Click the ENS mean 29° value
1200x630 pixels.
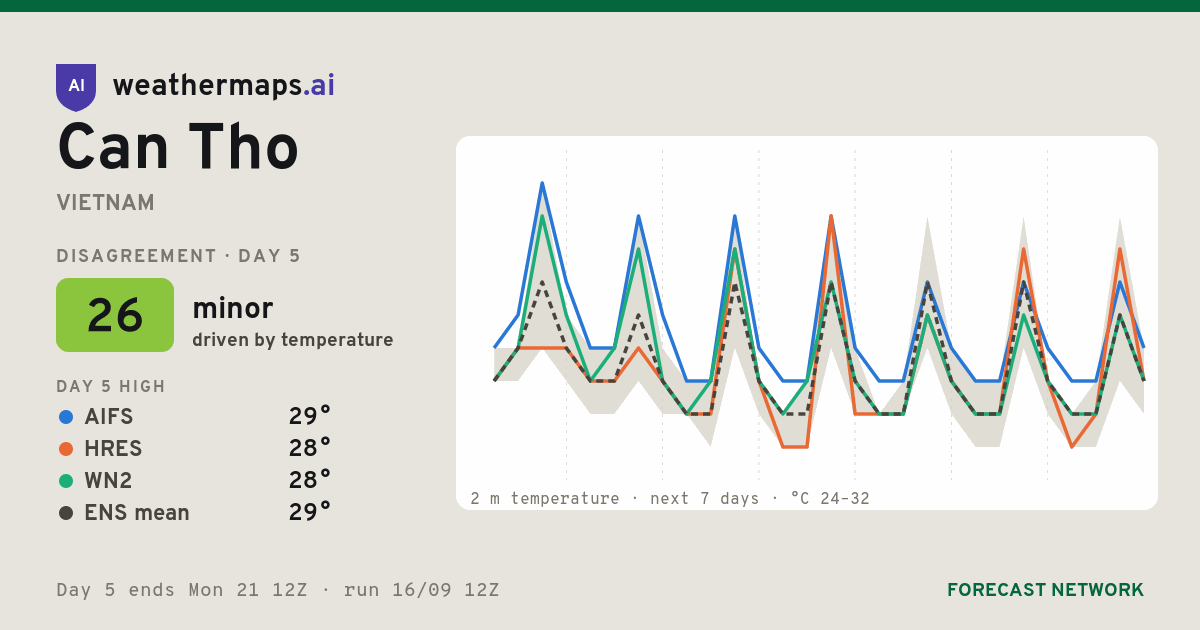(x=310, y=512)
